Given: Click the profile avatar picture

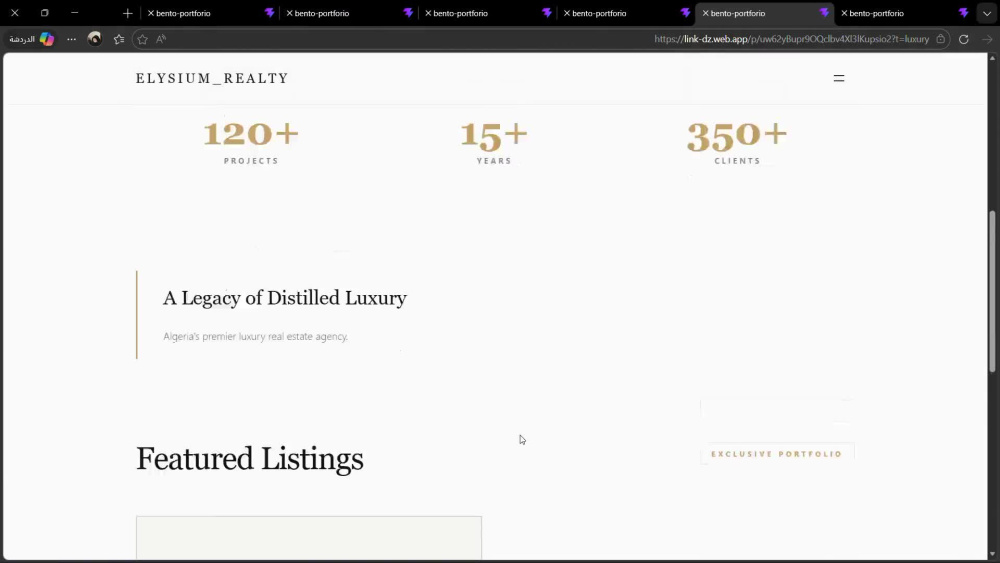Looking at the screenshot, I should [x=94, y=39].
